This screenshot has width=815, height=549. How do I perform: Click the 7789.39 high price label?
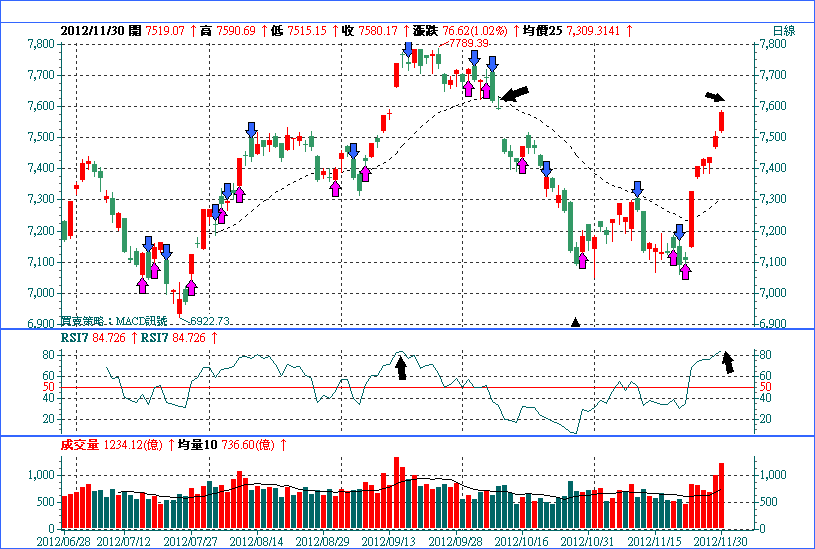(467, 44)
